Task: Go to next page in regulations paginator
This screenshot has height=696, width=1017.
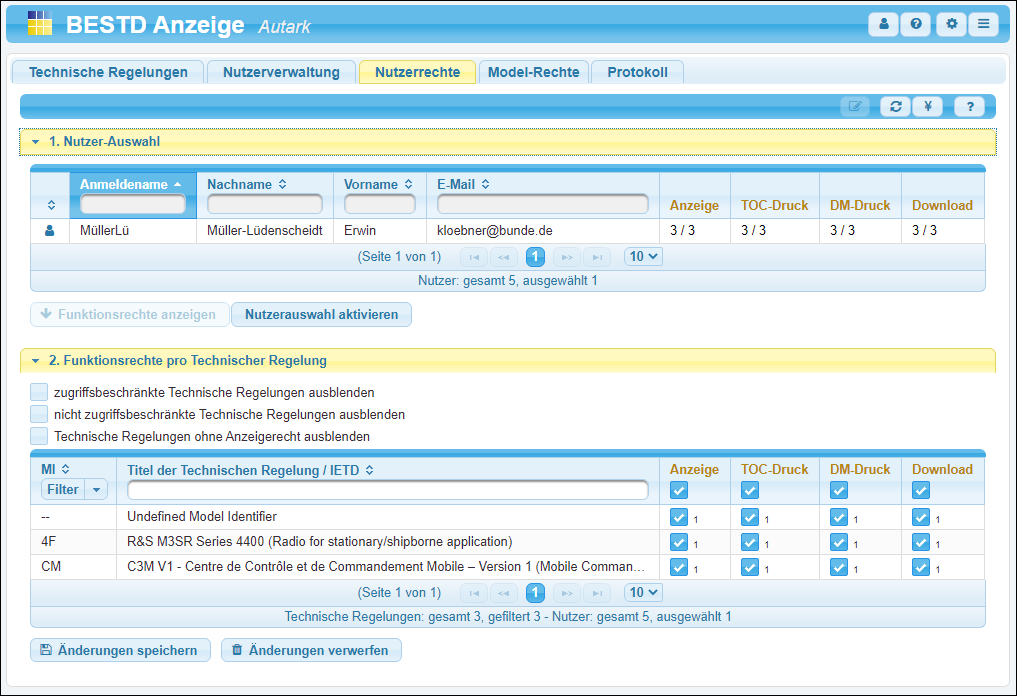Action: pyautogui.click(x=567, y=593)
